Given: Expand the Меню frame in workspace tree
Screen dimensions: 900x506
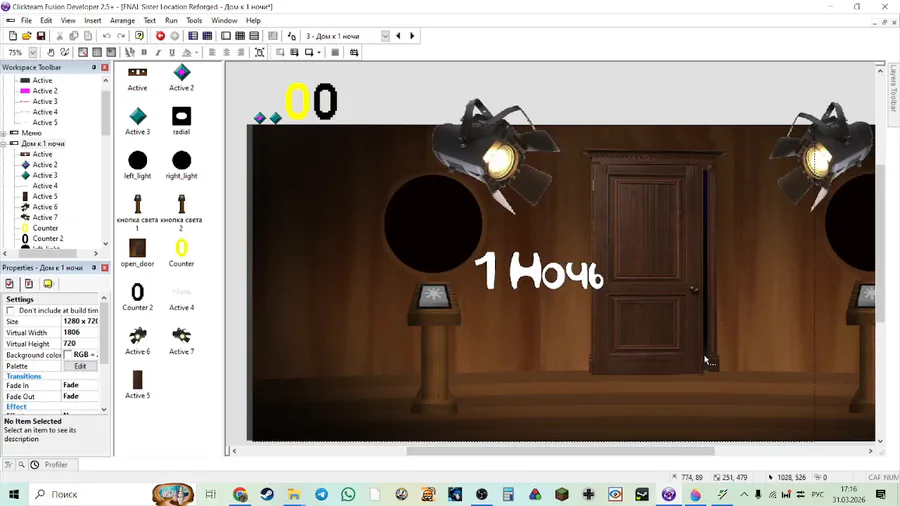Looking at the screenshot, I should pos(4,133).
